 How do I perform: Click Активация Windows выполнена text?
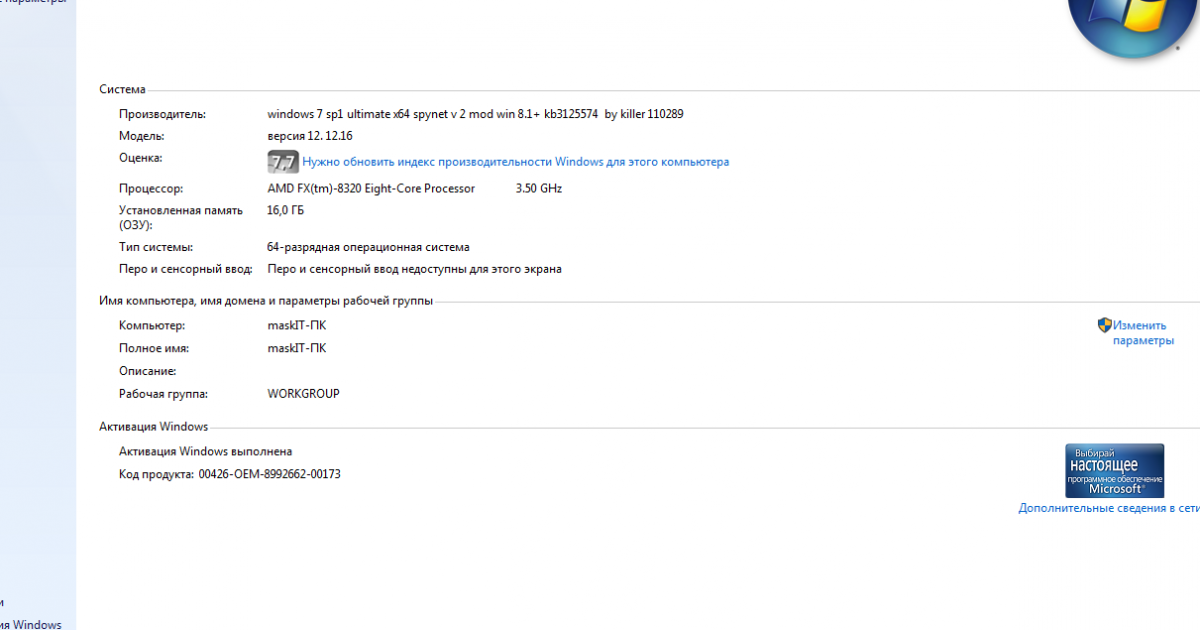(x=206, y=452)
